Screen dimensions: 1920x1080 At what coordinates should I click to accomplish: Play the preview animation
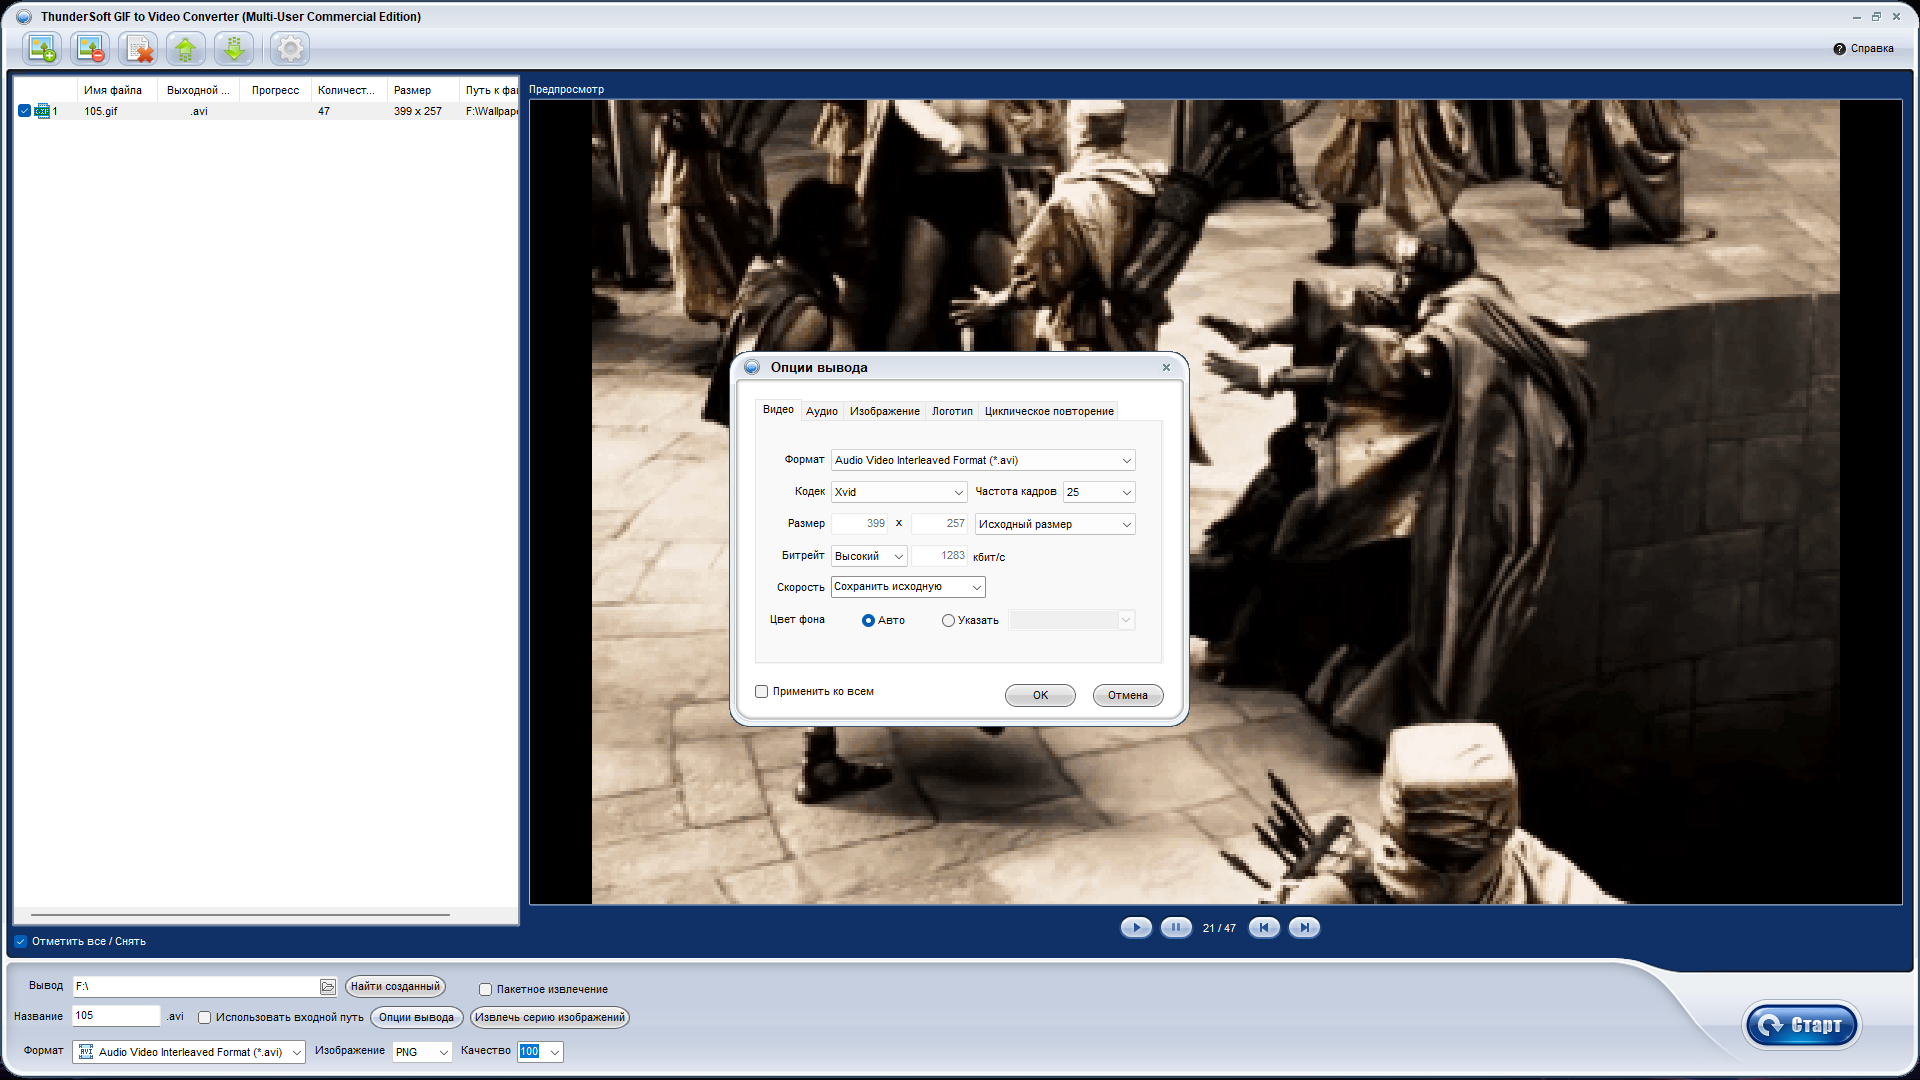tap(1136, 928)
